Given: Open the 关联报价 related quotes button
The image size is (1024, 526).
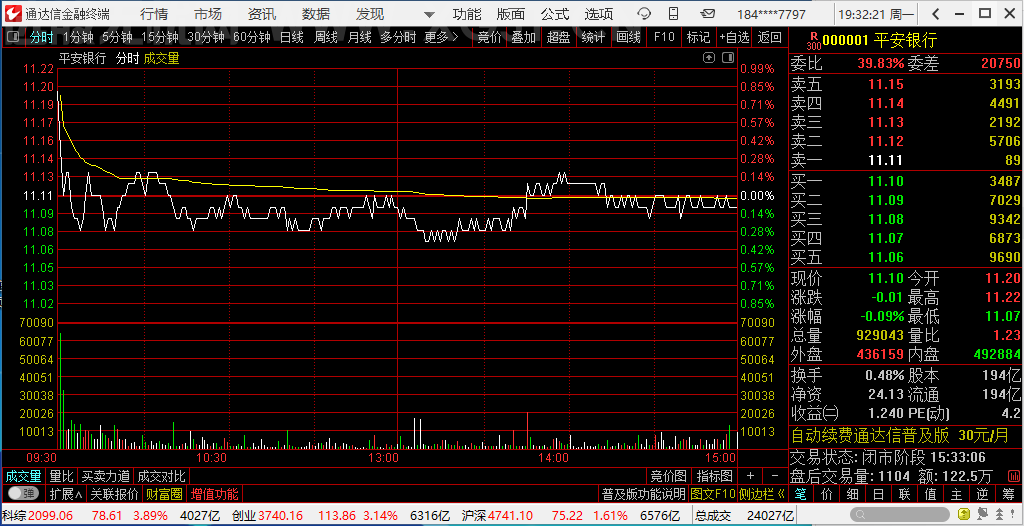Looking at the screenshot, I should coord(114,493).
